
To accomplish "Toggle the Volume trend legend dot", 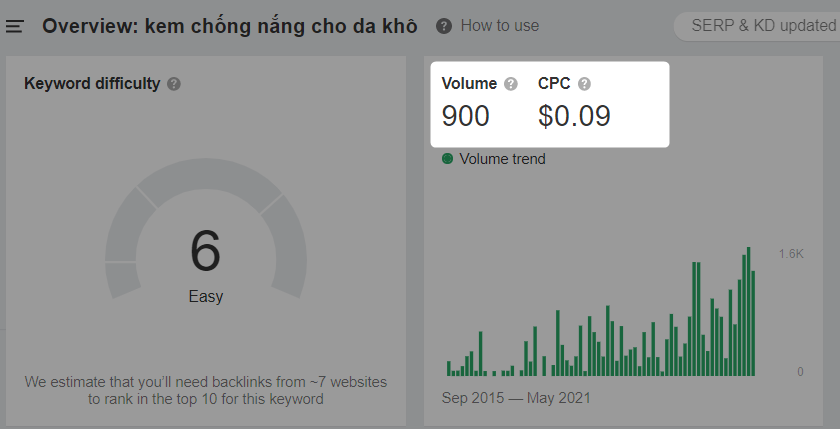I will point(447,159).
